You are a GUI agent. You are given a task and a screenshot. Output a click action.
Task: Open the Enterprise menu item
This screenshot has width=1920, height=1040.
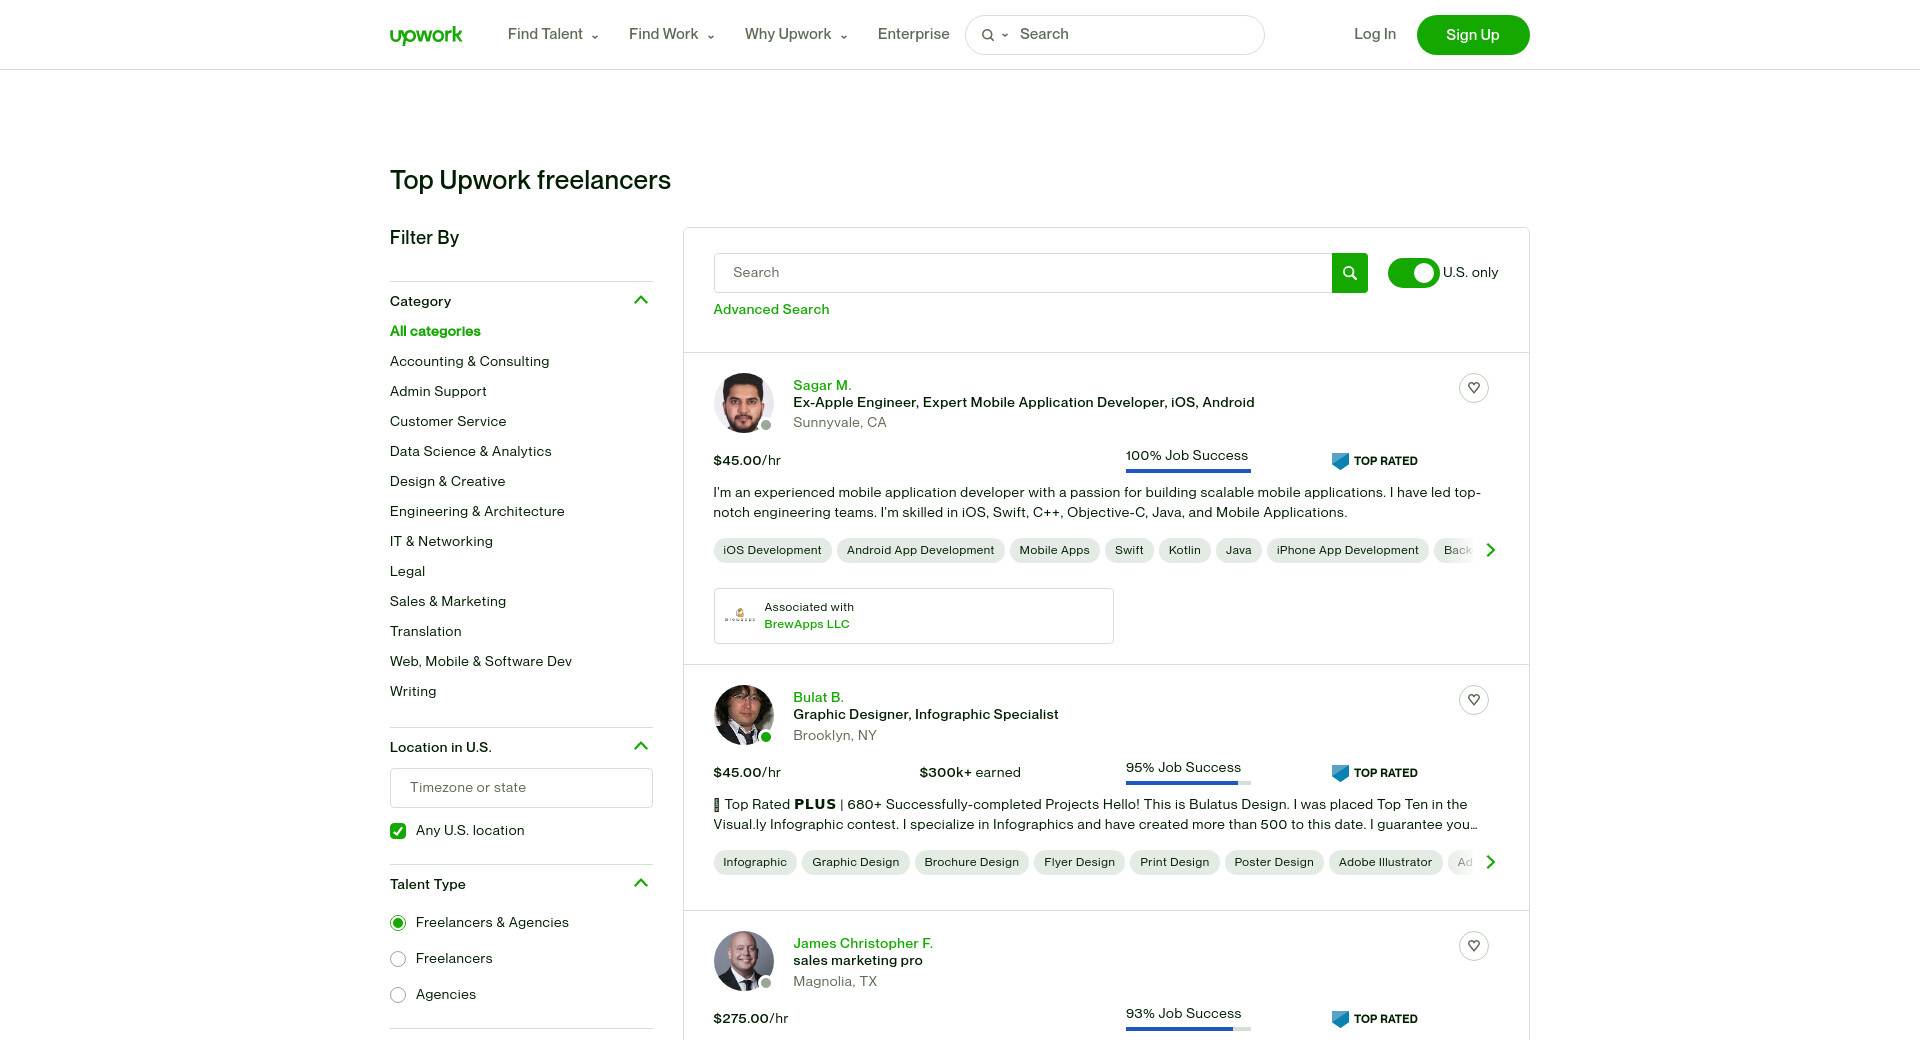pos(913,35)
